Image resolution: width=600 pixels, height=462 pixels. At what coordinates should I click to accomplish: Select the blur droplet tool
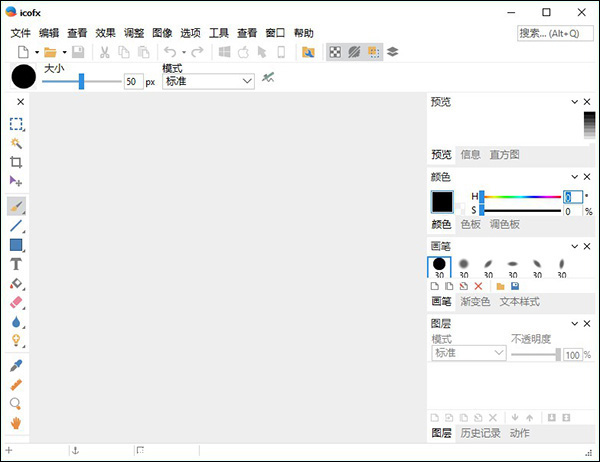pos(16,322)
